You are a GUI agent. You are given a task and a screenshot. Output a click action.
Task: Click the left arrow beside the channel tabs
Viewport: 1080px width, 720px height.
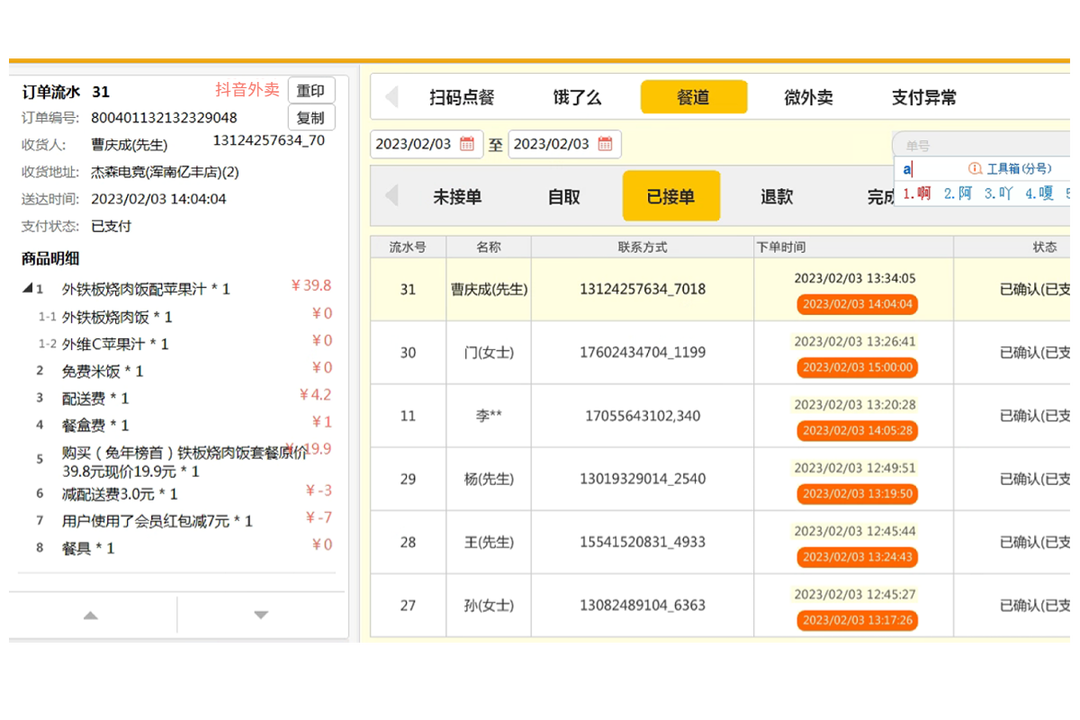[390, 96]
